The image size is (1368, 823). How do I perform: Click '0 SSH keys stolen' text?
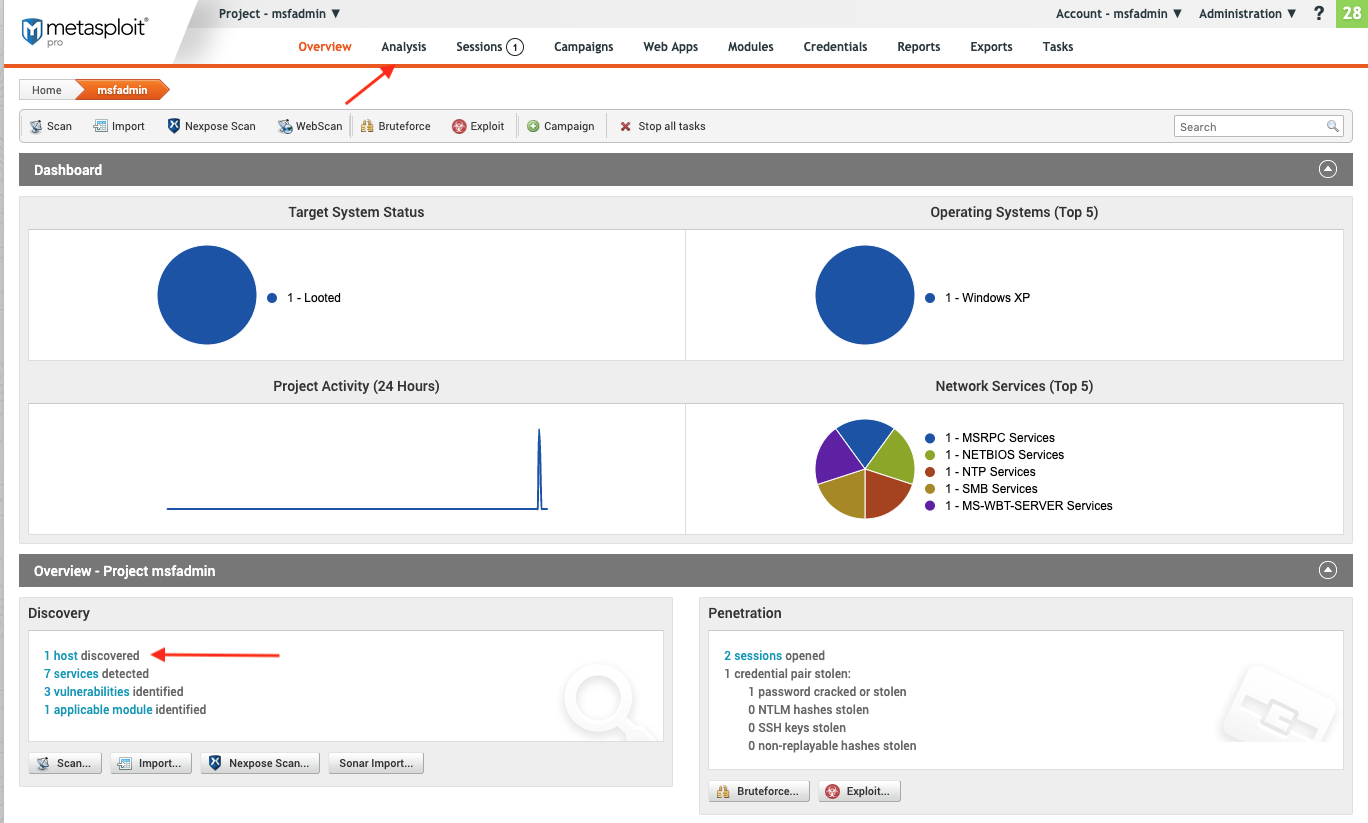tap(797, 728)
